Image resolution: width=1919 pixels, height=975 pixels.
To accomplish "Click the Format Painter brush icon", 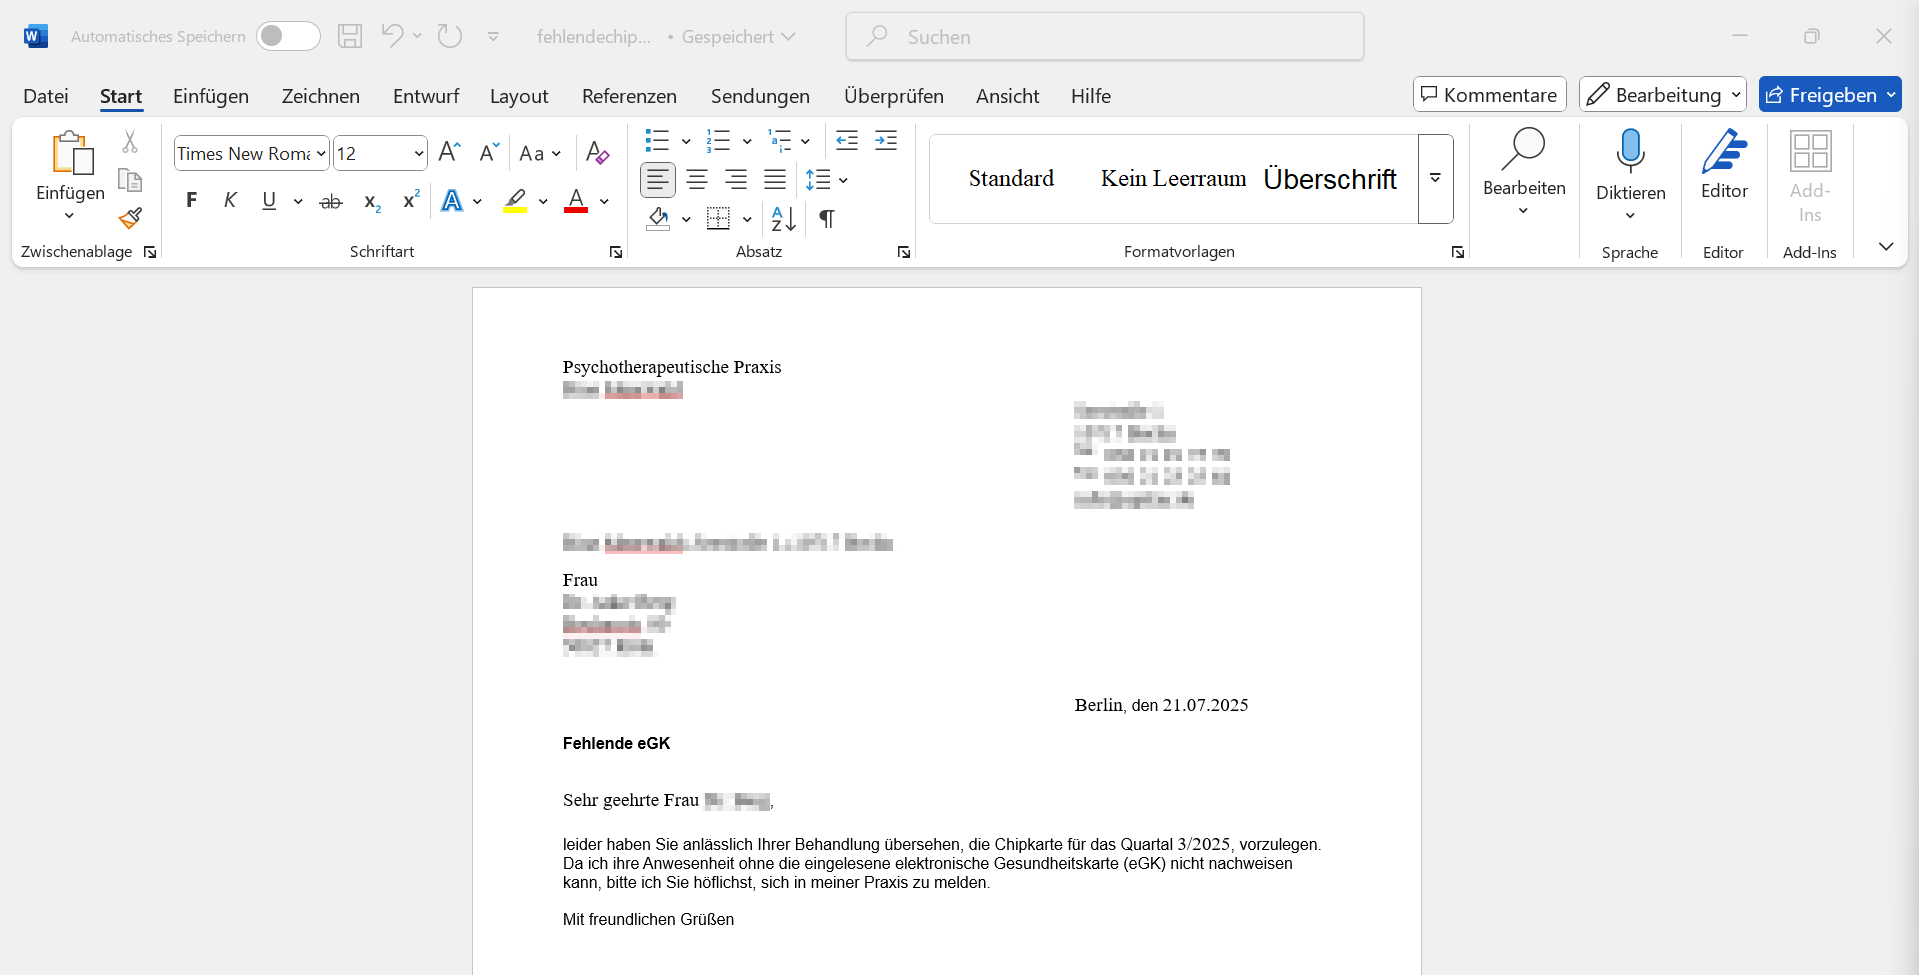I will (x=130, y=218).
